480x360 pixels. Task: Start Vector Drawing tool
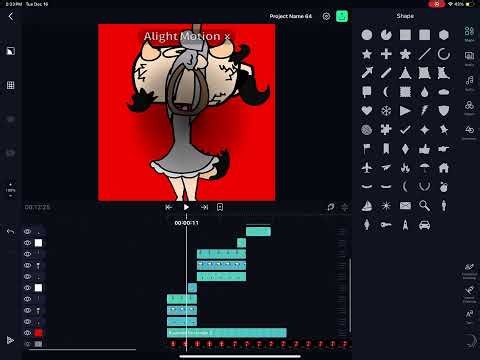[x=469, y=293]
